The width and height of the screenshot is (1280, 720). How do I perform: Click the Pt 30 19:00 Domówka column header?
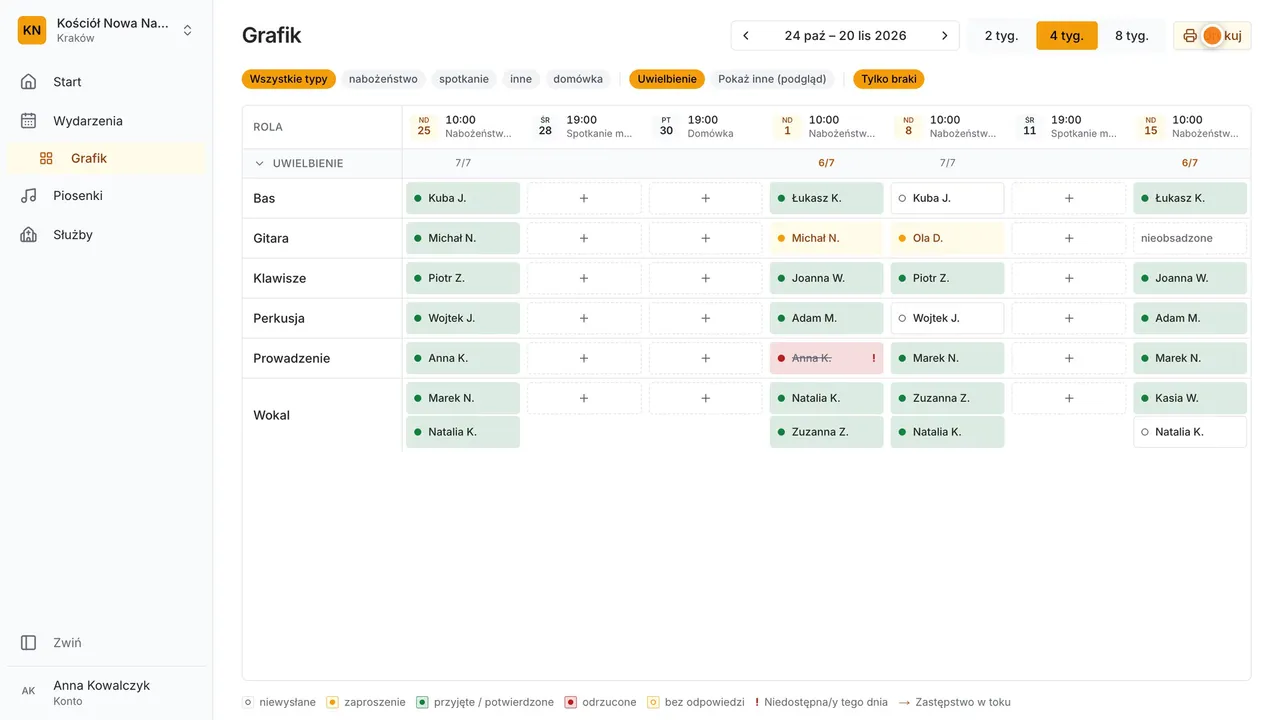(705, 127)
